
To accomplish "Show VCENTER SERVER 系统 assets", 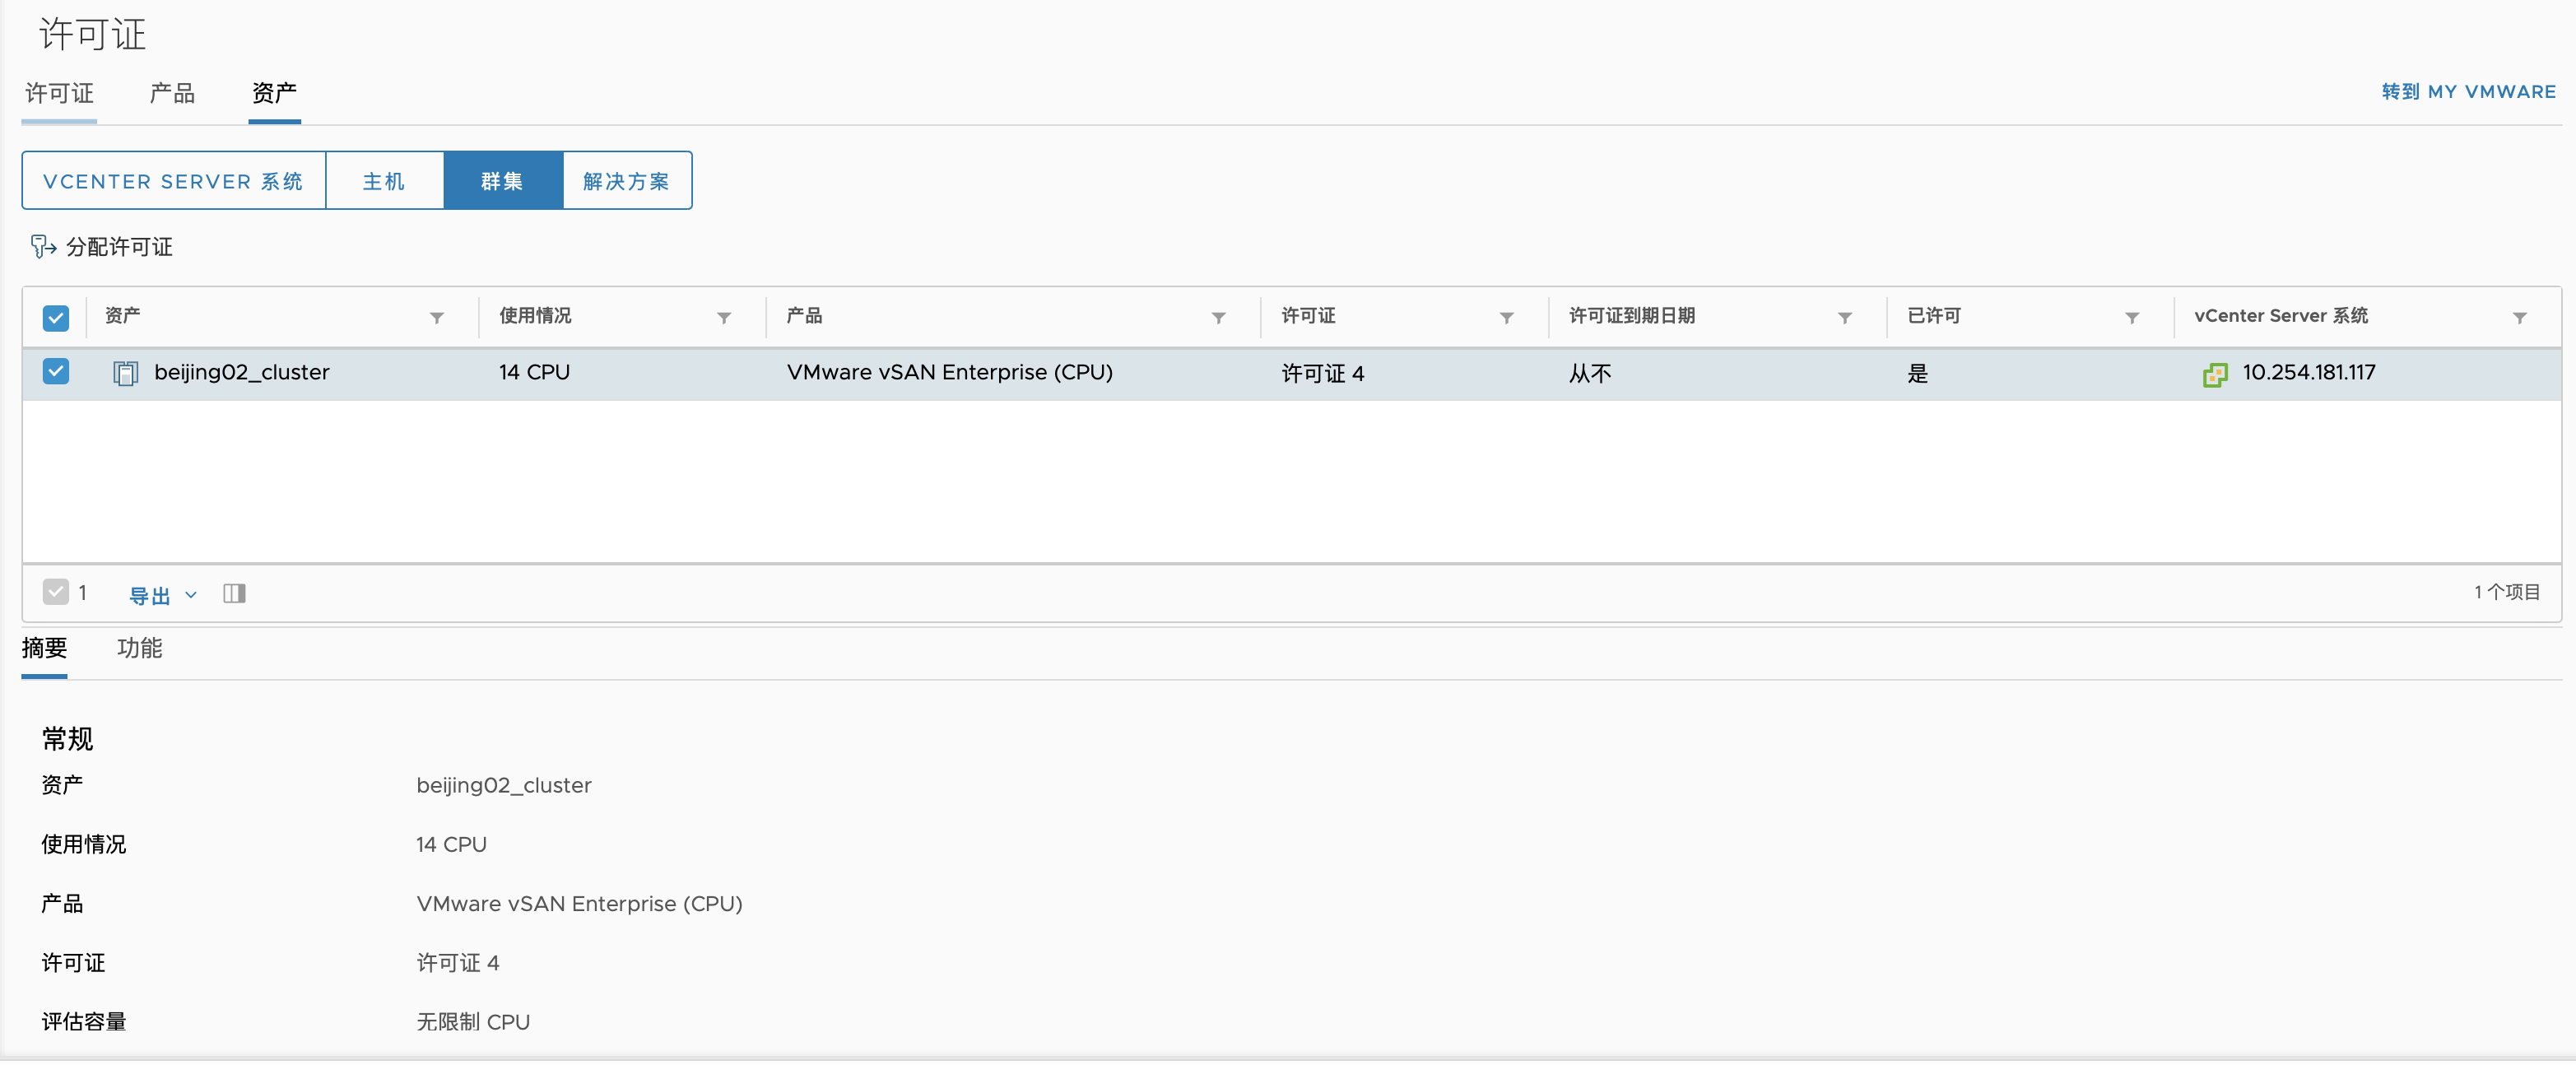I will [174, 181].
